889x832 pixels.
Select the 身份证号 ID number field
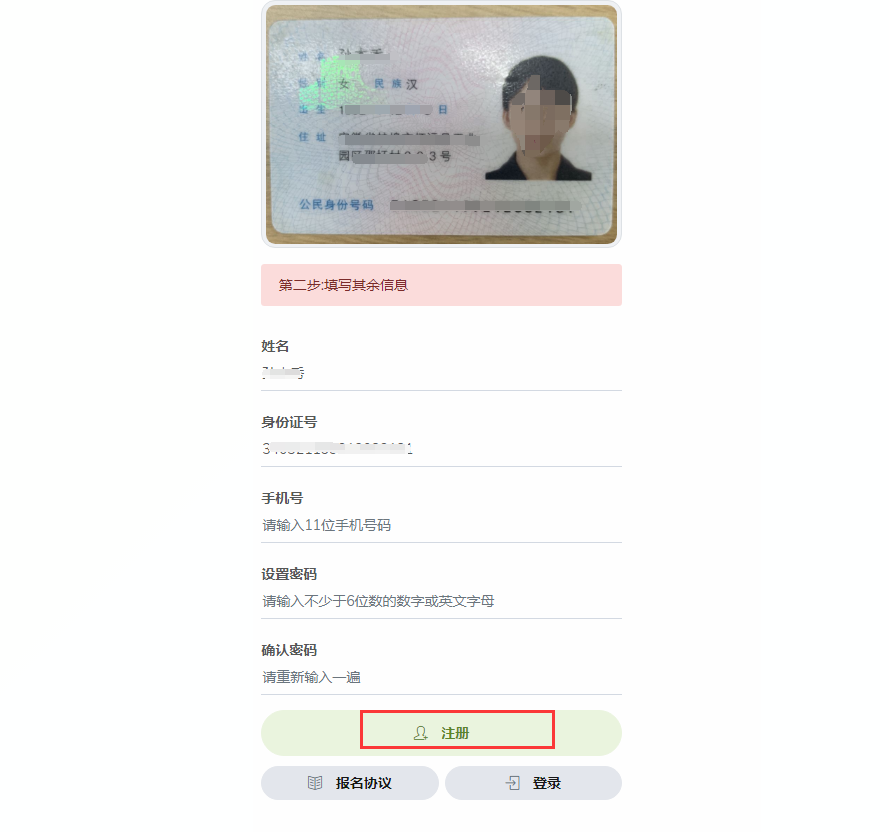[x=441, y=449]
